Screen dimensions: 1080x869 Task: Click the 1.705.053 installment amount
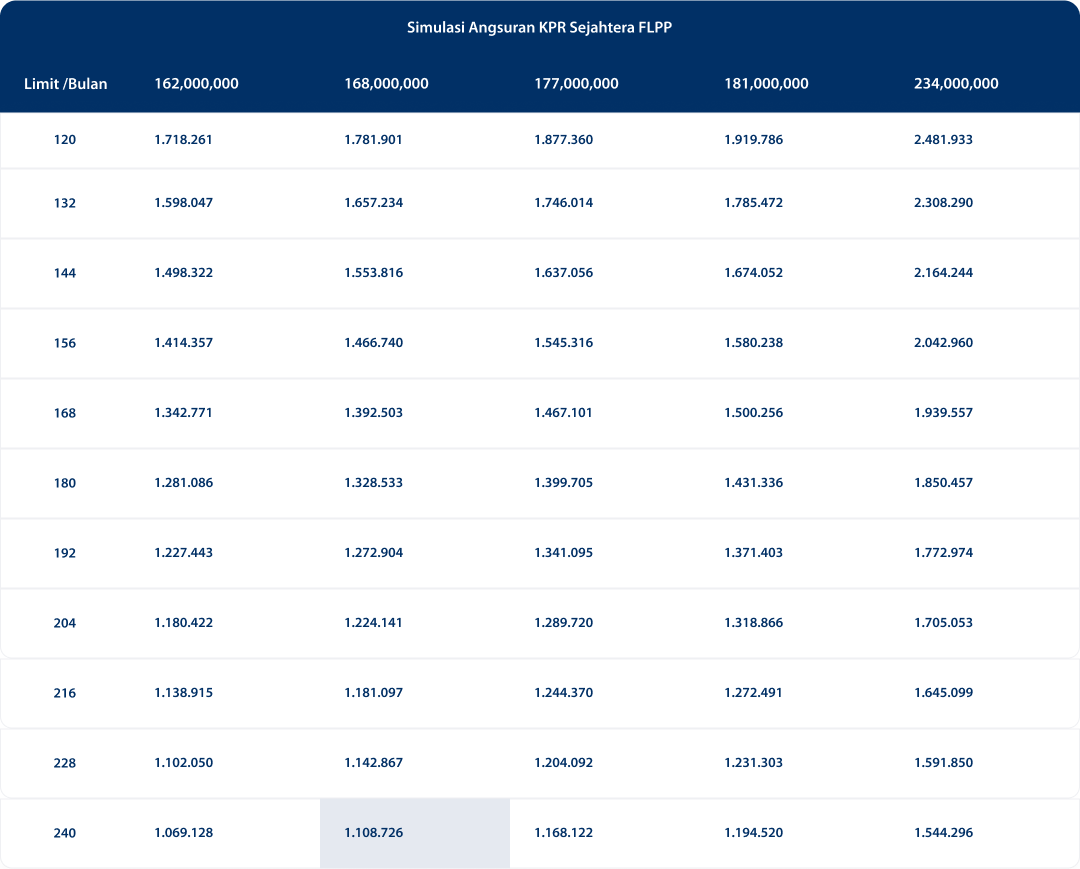click(x=944, y=623)
